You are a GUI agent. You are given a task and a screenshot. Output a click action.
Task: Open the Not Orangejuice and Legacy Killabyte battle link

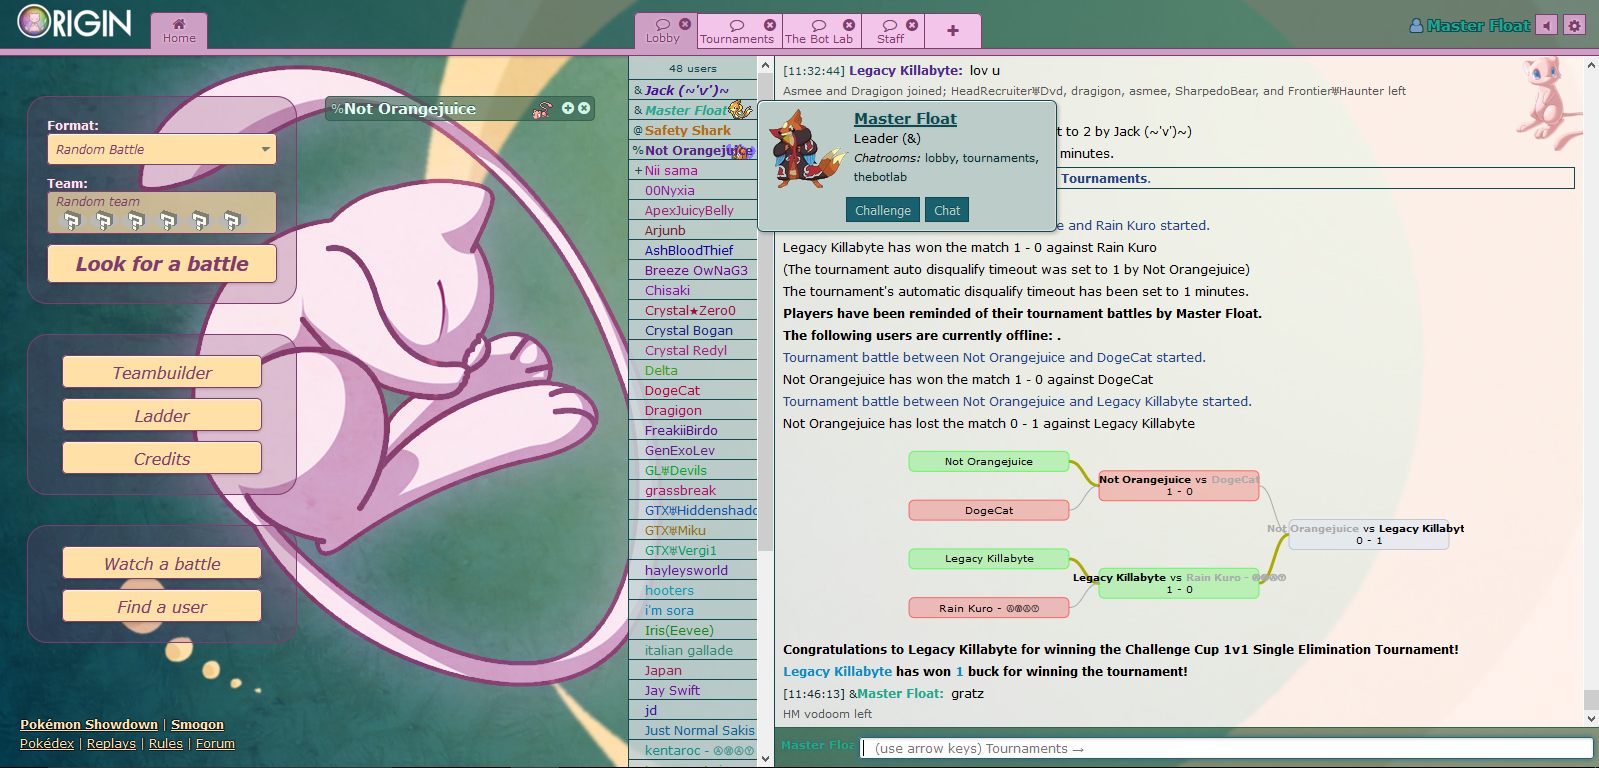(1017, 401)
